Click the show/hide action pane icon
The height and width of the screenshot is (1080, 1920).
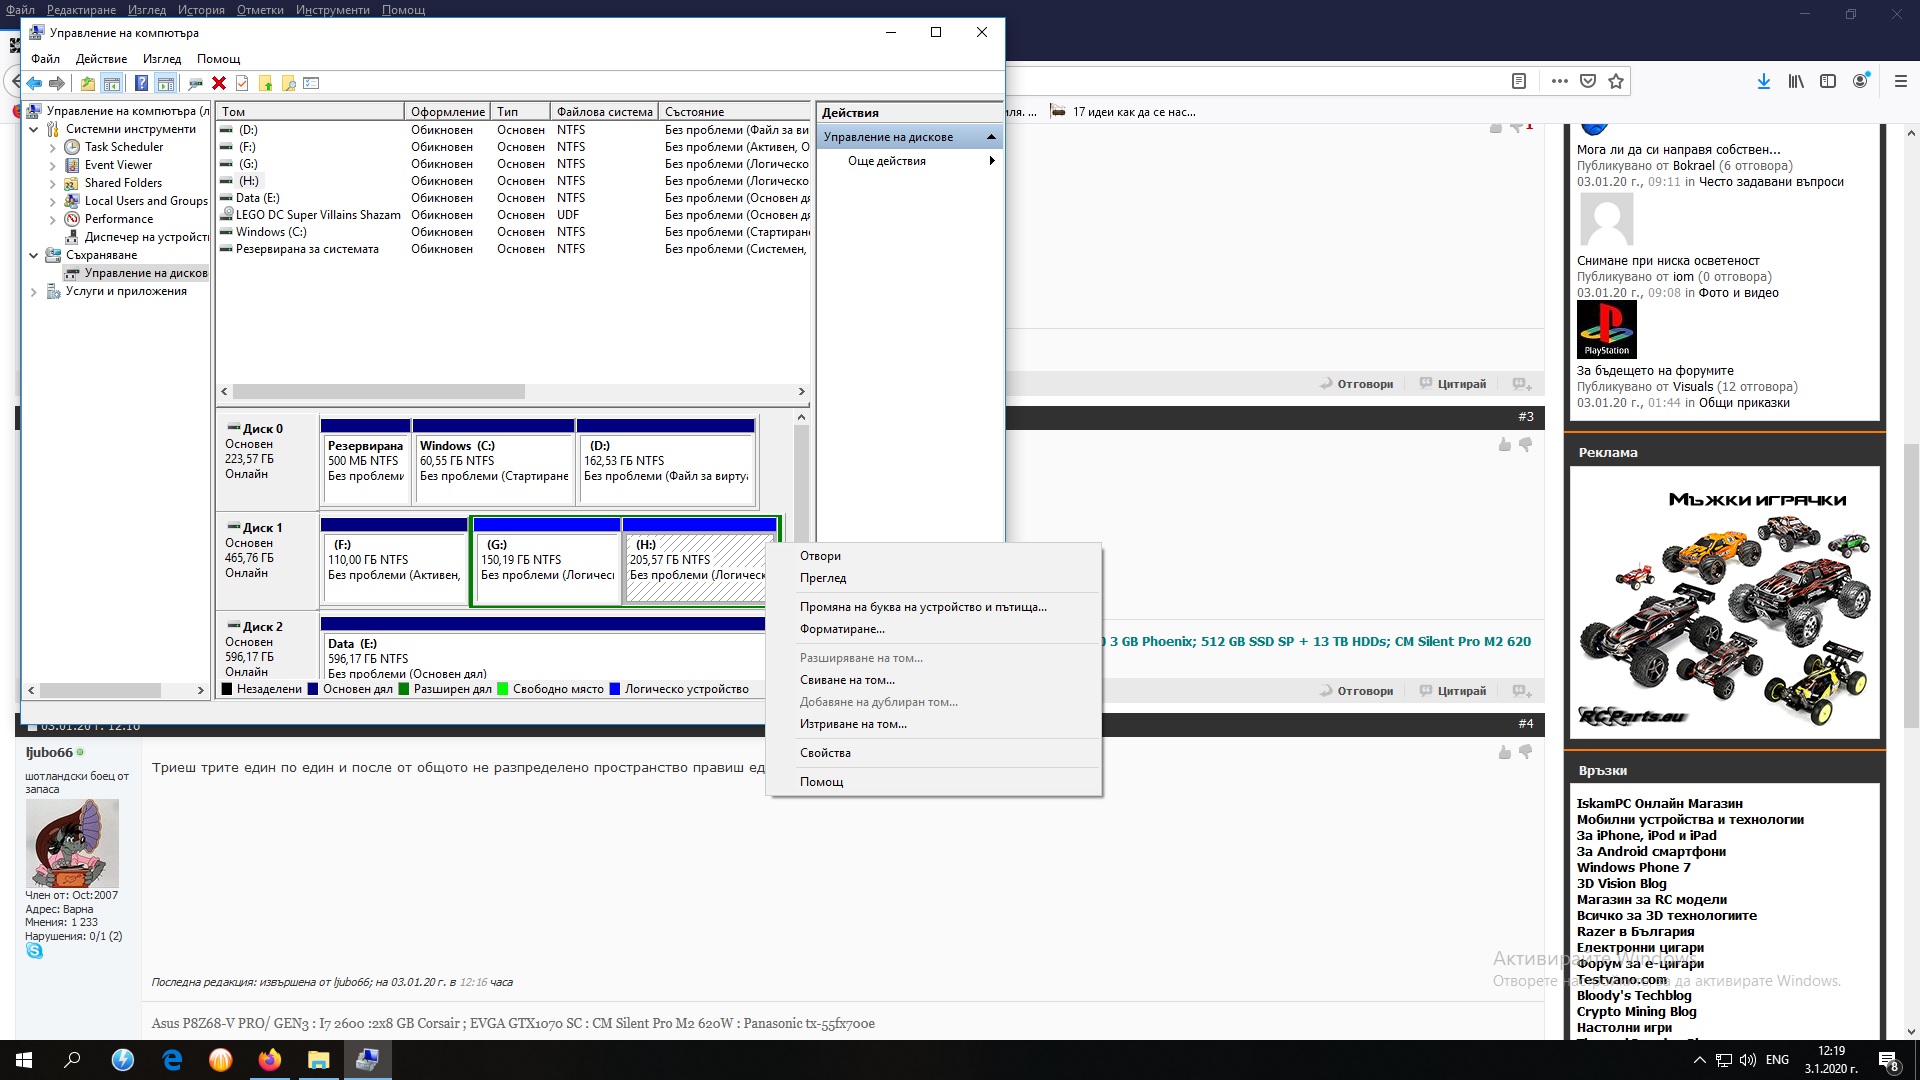(x=166, y=83)
